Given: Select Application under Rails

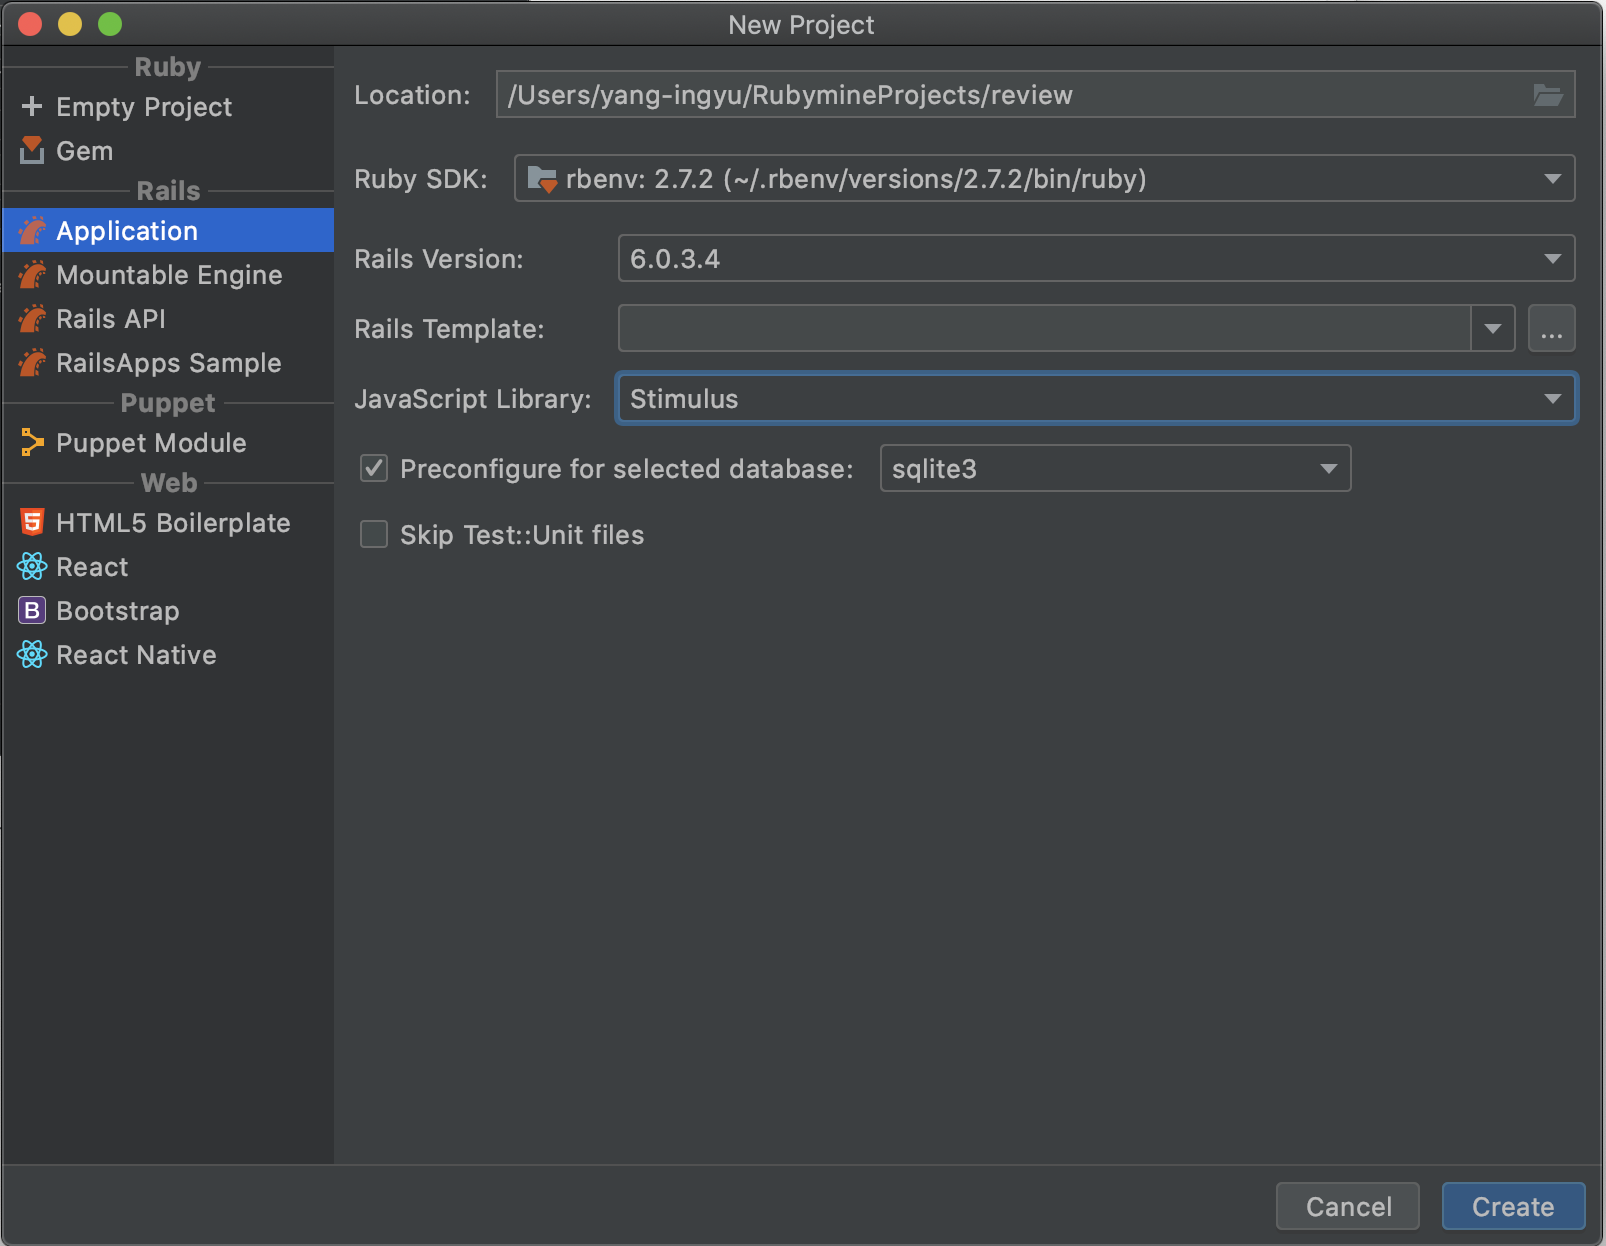Looking at the screenshot, I should point(168,230).
